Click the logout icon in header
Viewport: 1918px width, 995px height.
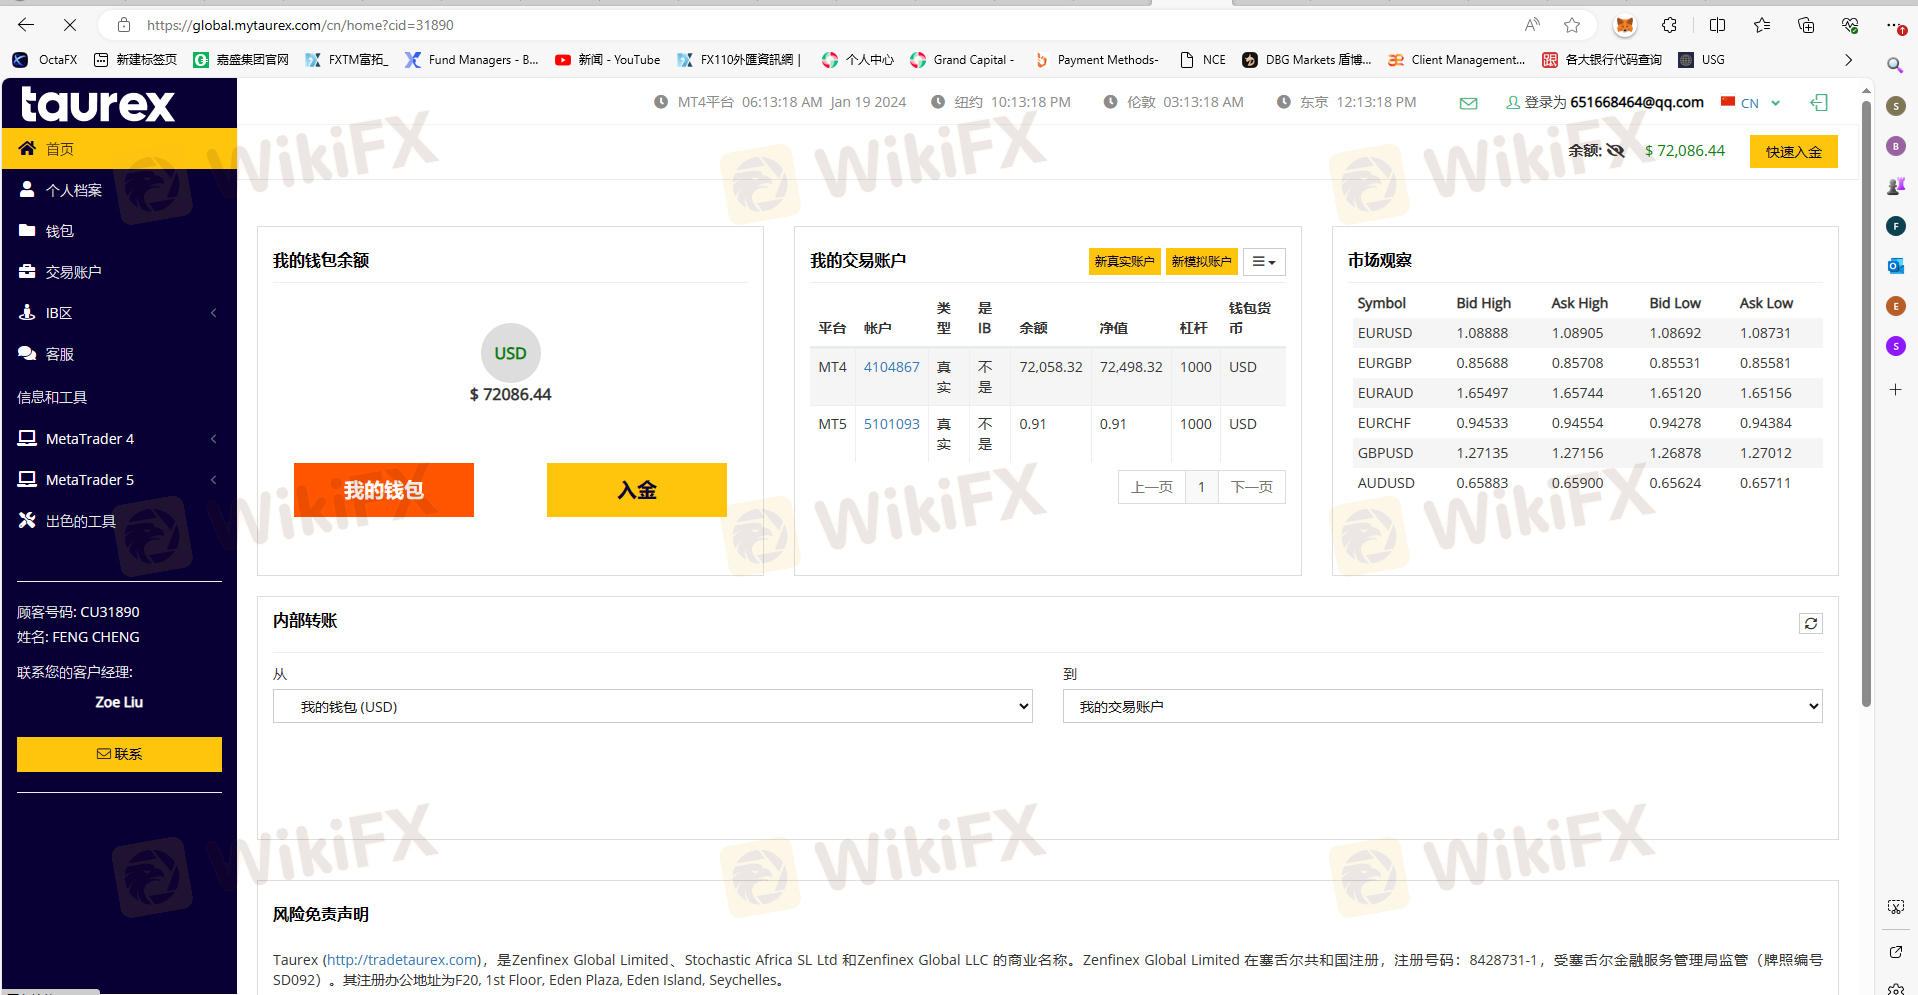point(1819,102)
